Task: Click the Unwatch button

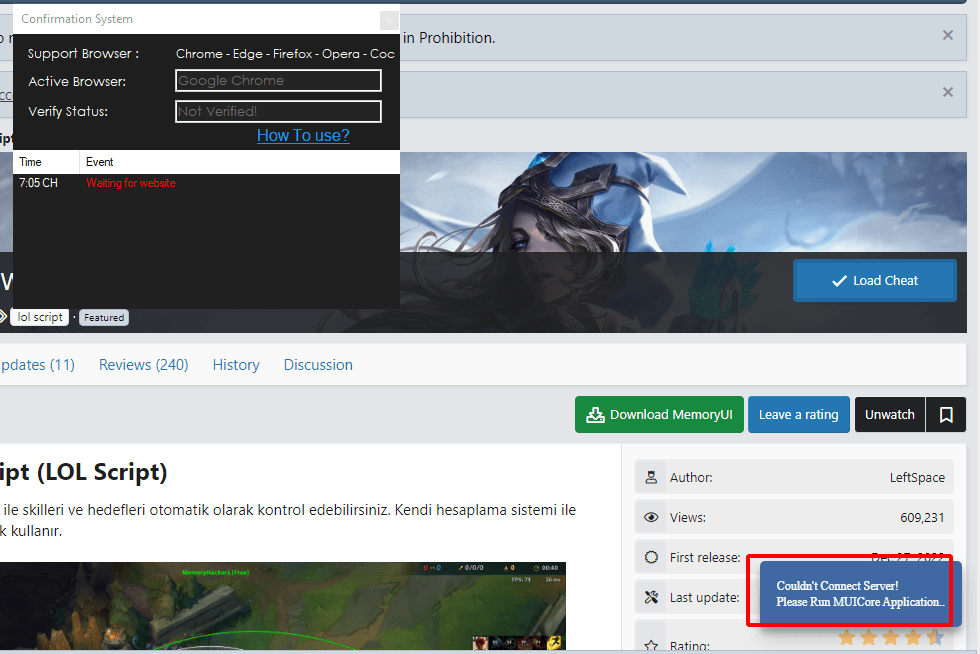Action: [889, 415]
